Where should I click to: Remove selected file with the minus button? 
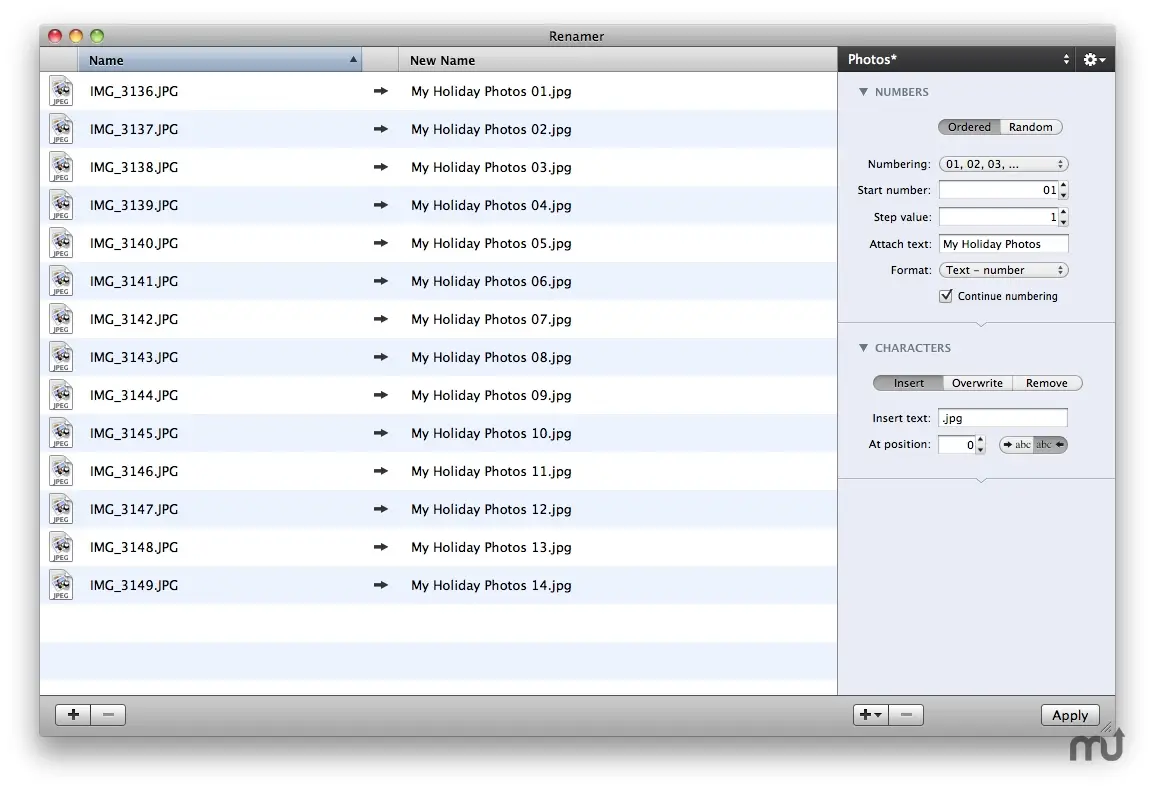[x=108, y=714]
